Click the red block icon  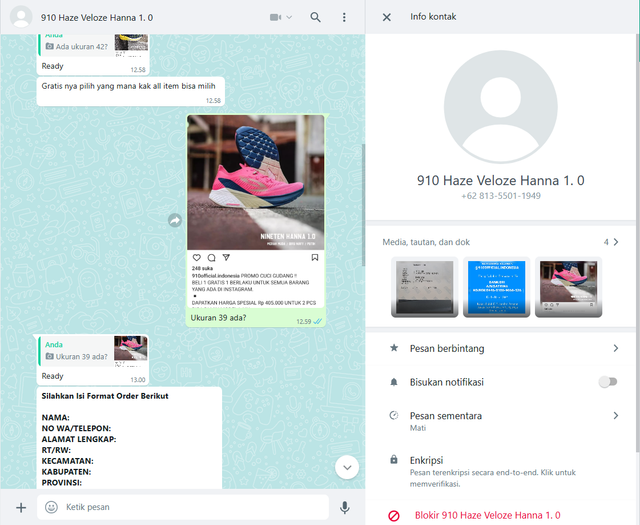point(394,516)
